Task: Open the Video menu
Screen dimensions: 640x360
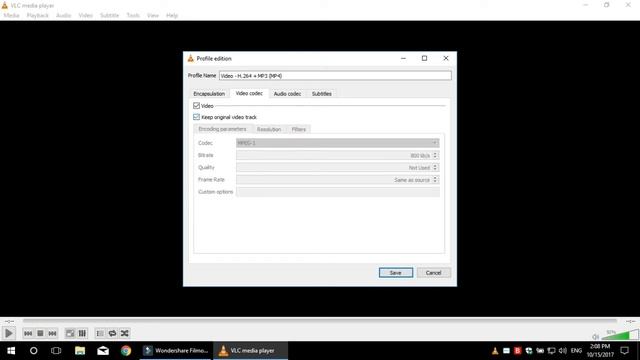Action: click(85, 16)
